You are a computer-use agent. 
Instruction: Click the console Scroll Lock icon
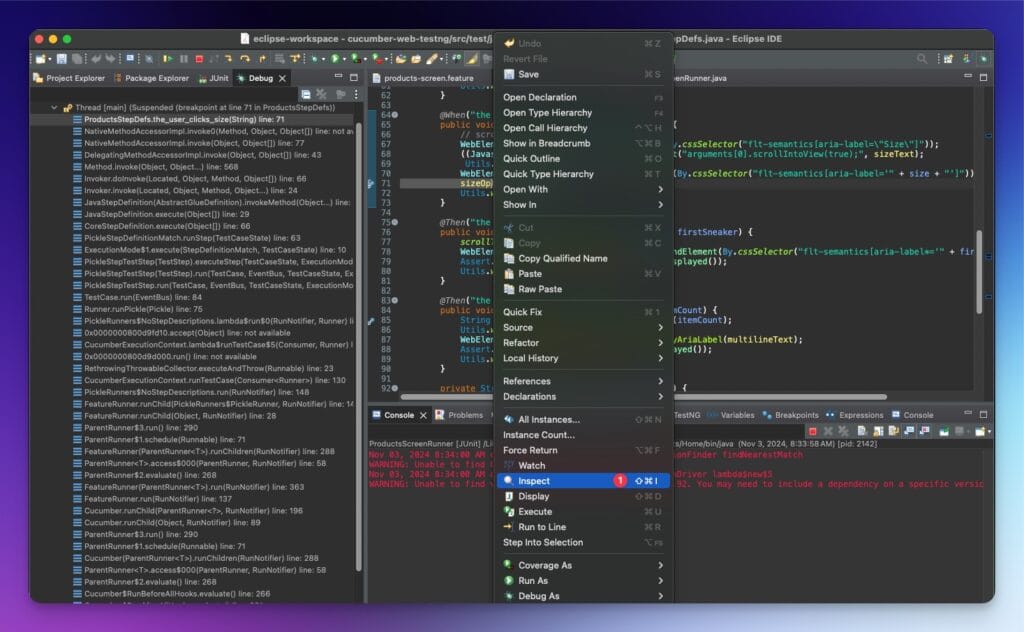click(x=878, y=431)
